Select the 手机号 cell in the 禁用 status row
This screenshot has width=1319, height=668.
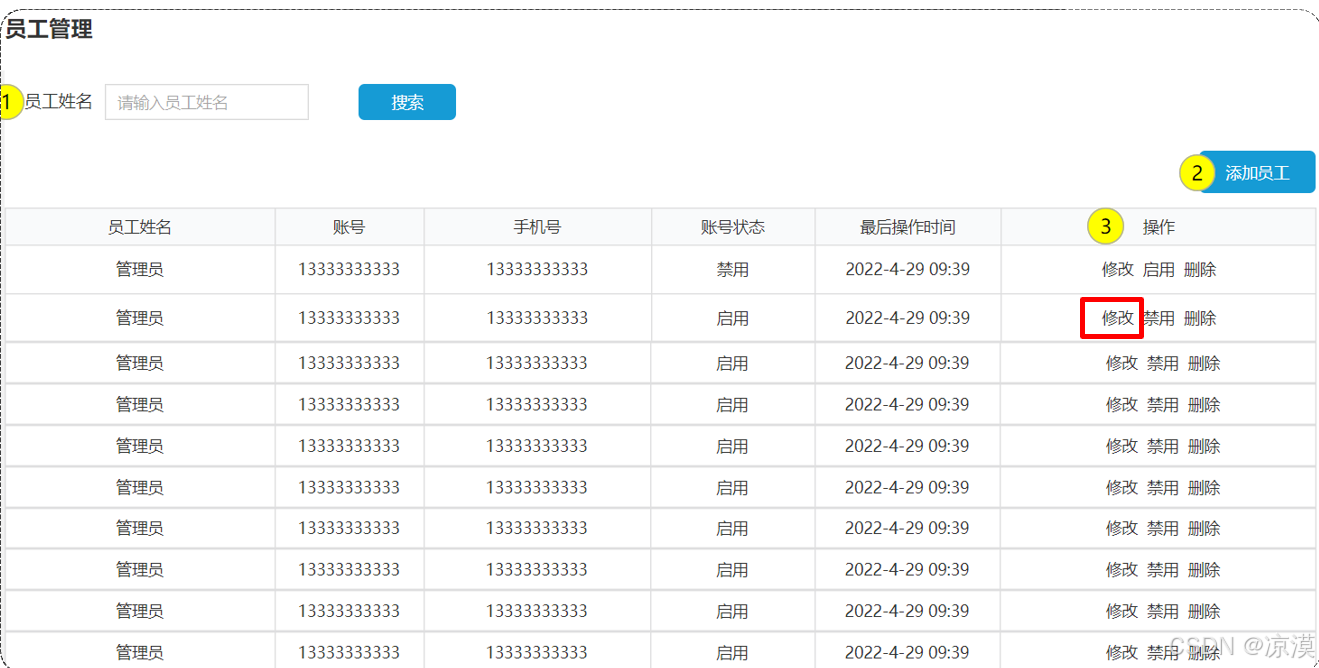tap(538, 270)
